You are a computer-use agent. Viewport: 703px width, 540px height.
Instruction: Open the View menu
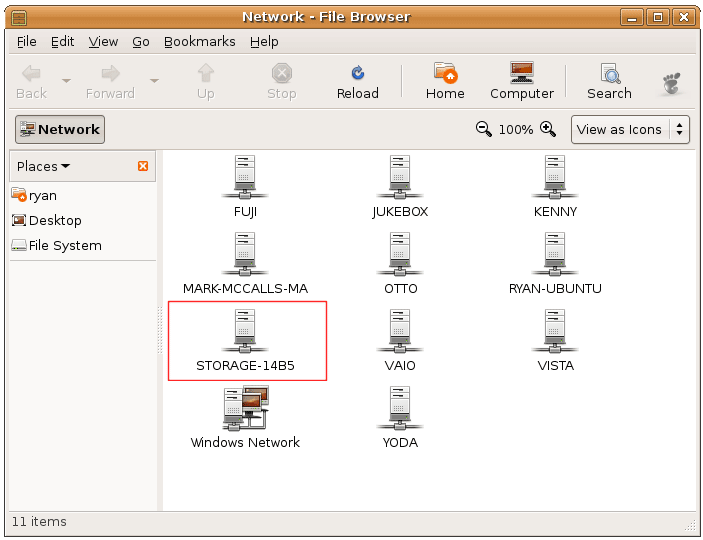pos(103,41)
